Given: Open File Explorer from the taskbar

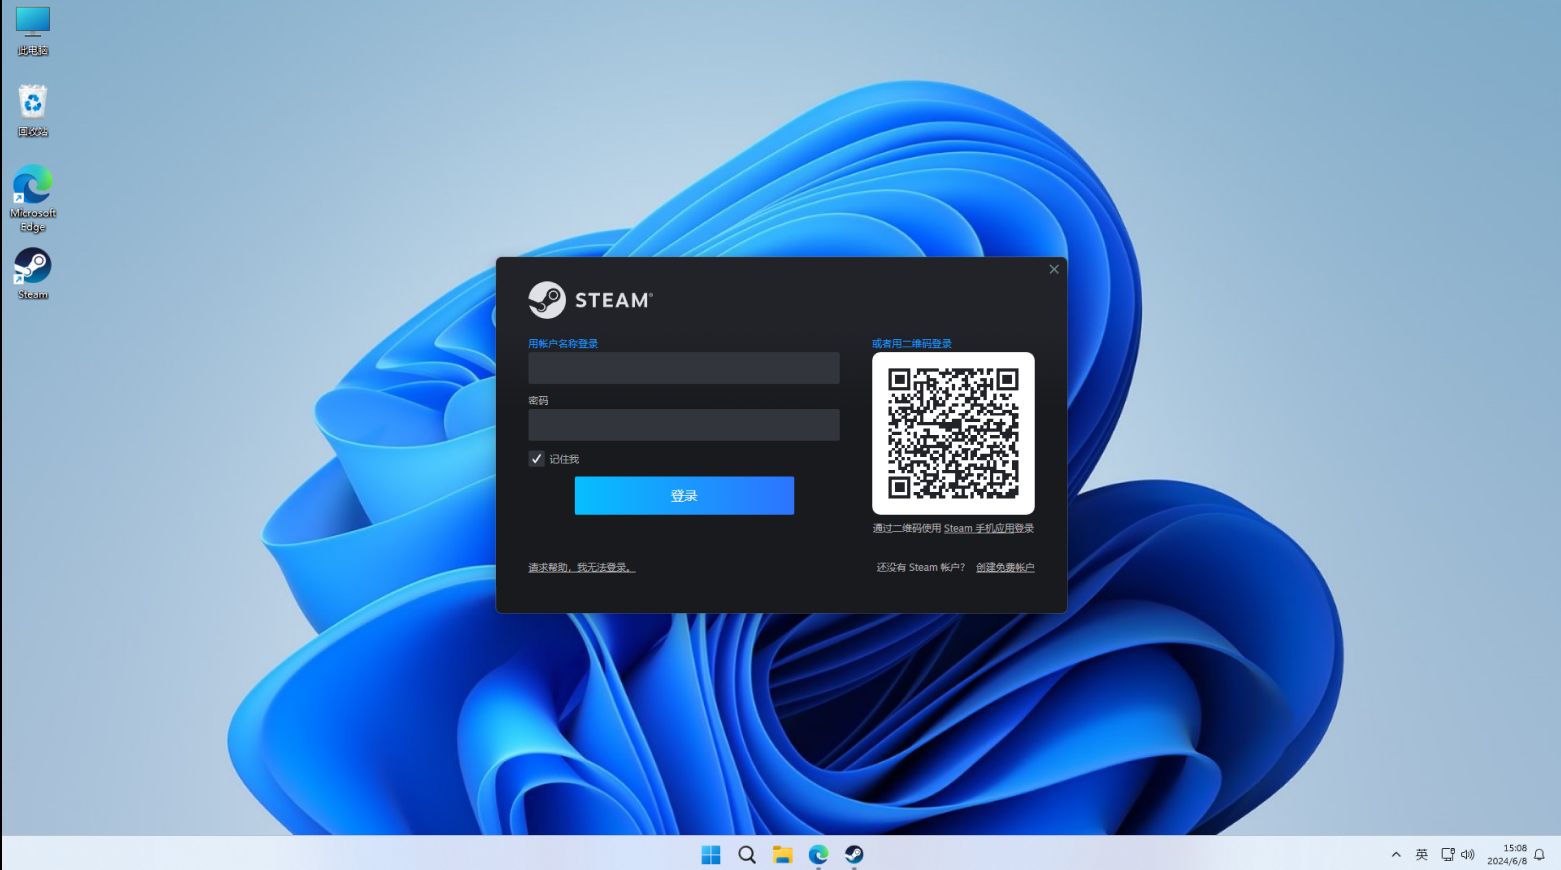Looking at the screenshot, I should pos(782,854).
